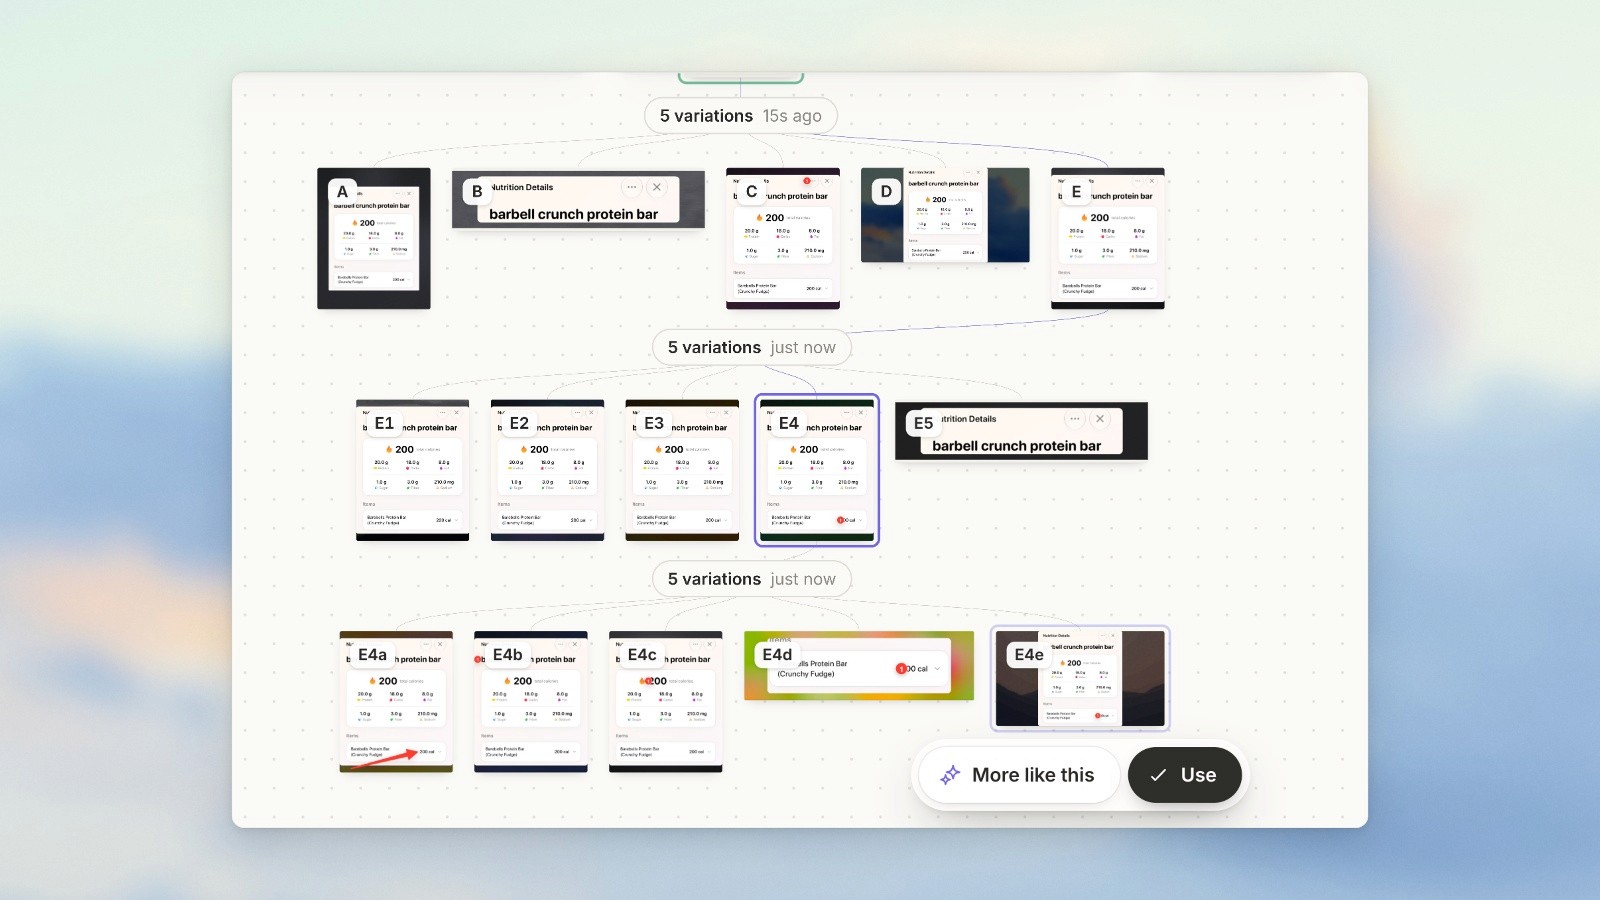The image size is (1600, 900).
Task: Click the sparkle icon in More like this
Action: click(950, 775)
